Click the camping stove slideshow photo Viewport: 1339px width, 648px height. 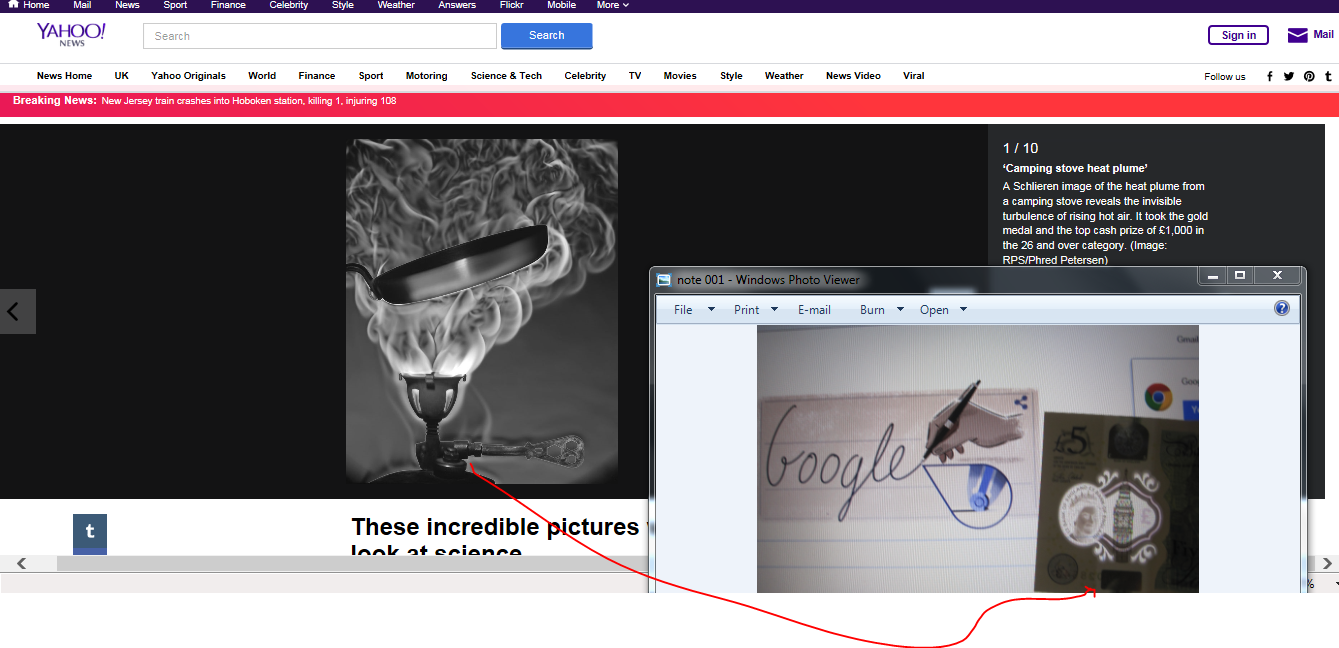(x=482, y=311)
